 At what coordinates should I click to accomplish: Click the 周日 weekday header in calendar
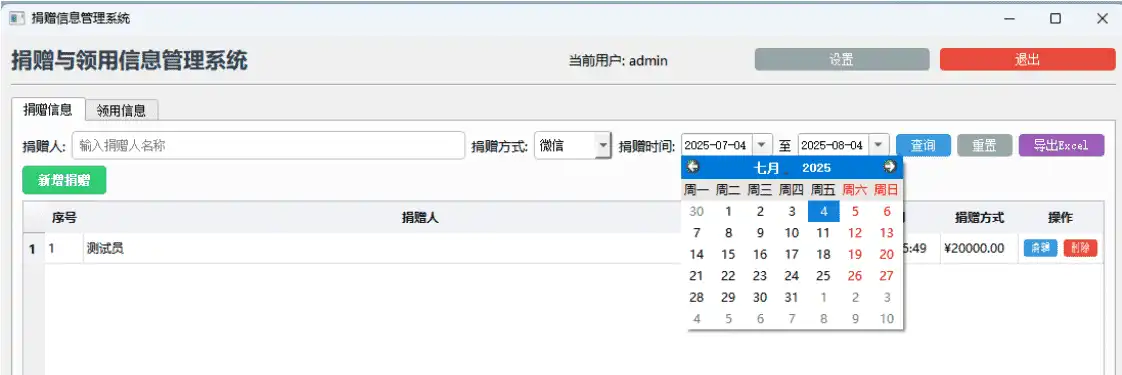(x=887, y=190)
